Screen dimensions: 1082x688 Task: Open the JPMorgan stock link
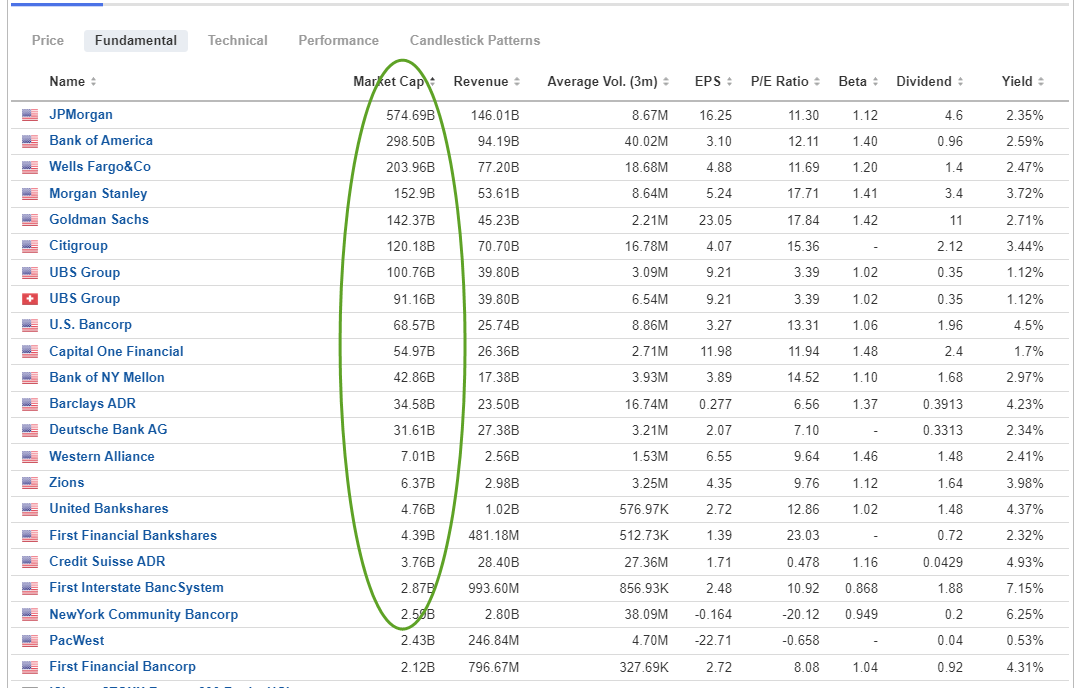coord(81,115)
